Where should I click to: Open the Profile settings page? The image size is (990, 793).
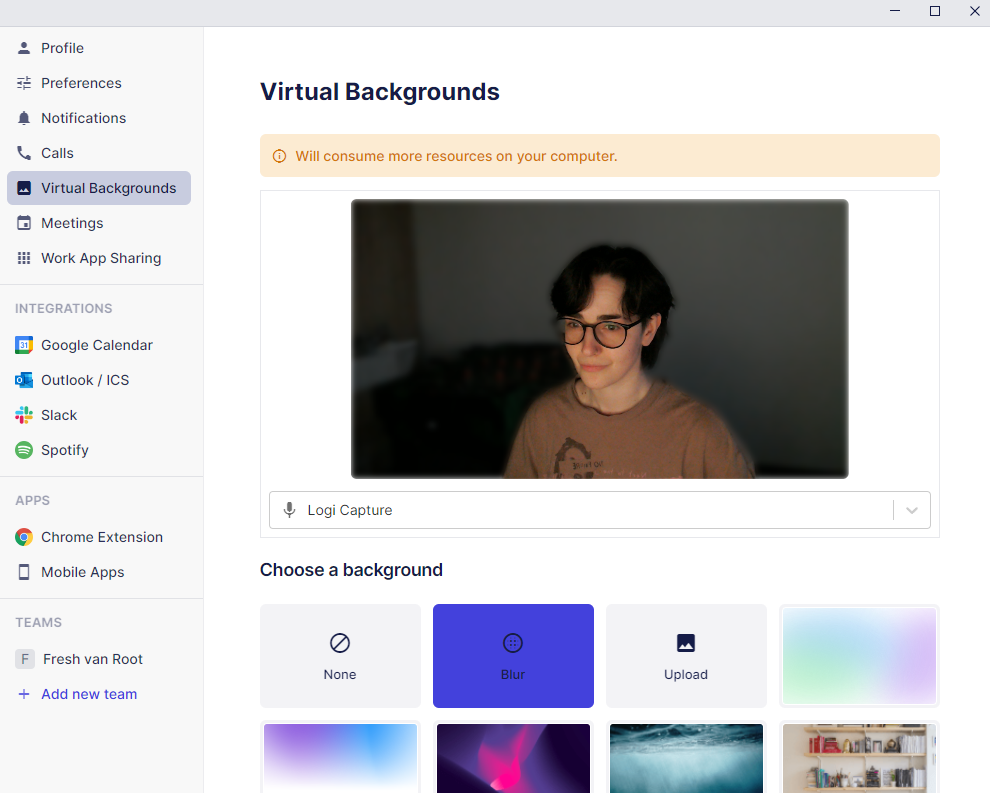tap(62, 48)
